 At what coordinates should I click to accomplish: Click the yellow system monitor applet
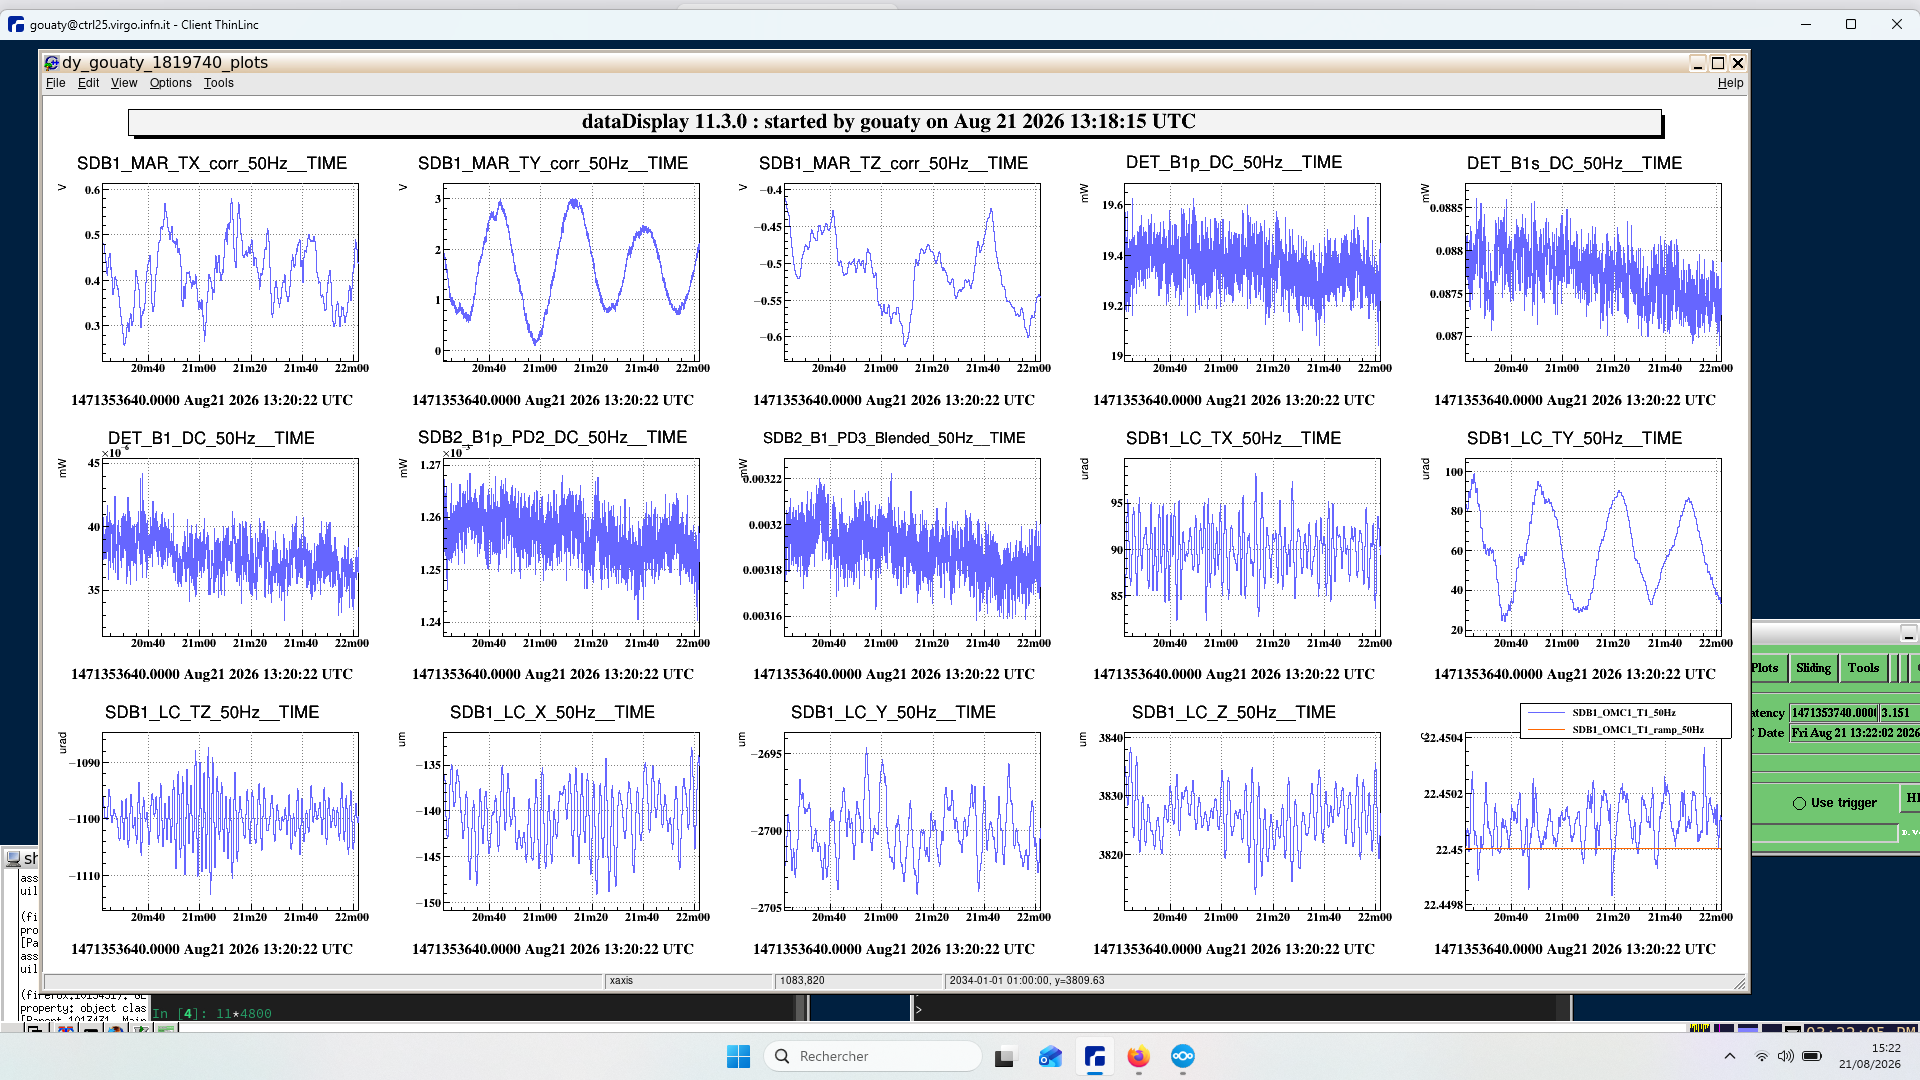click(x=1699, y=1029)
